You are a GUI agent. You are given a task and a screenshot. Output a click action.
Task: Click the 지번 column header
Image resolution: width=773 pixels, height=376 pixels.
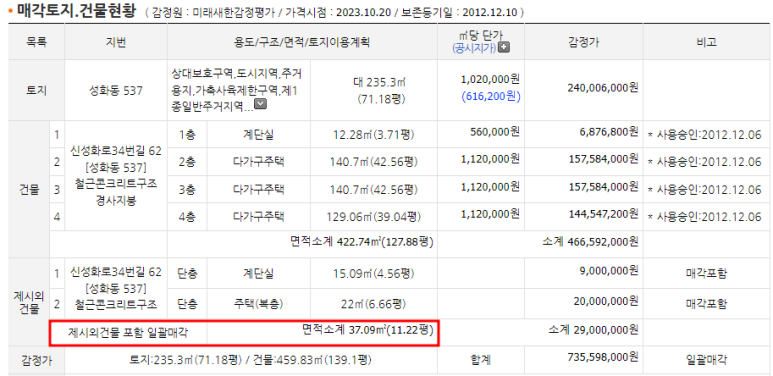[x=116, y=42]
